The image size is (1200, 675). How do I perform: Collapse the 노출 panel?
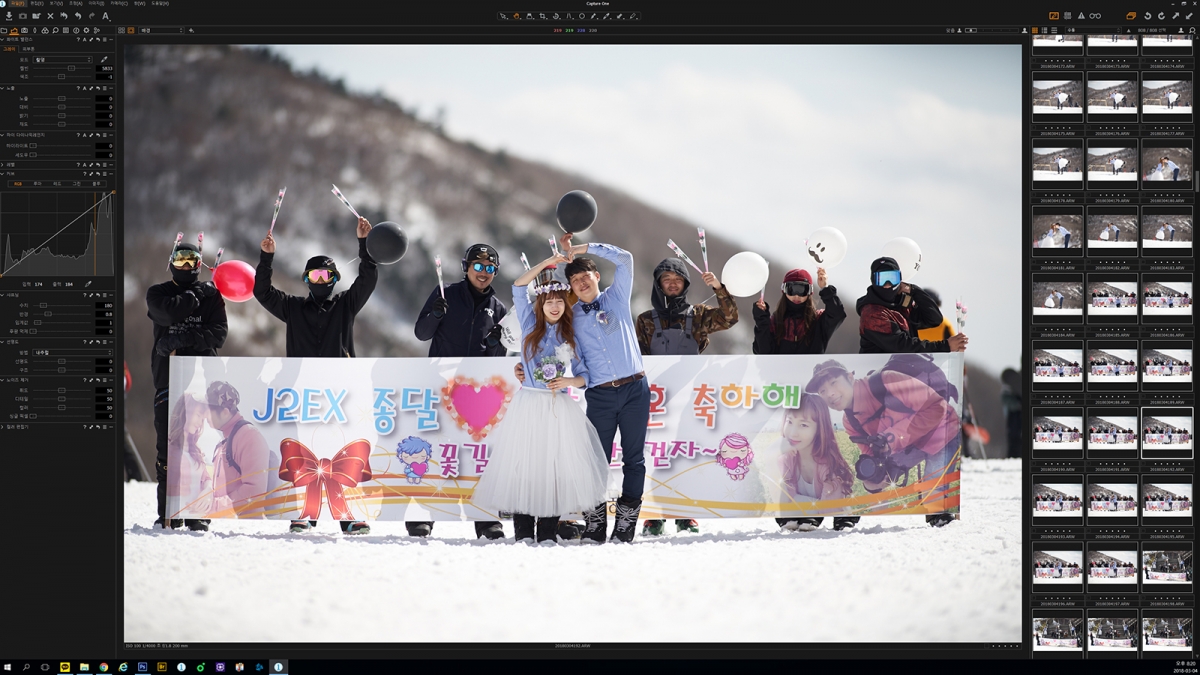(x=3, y=88)
